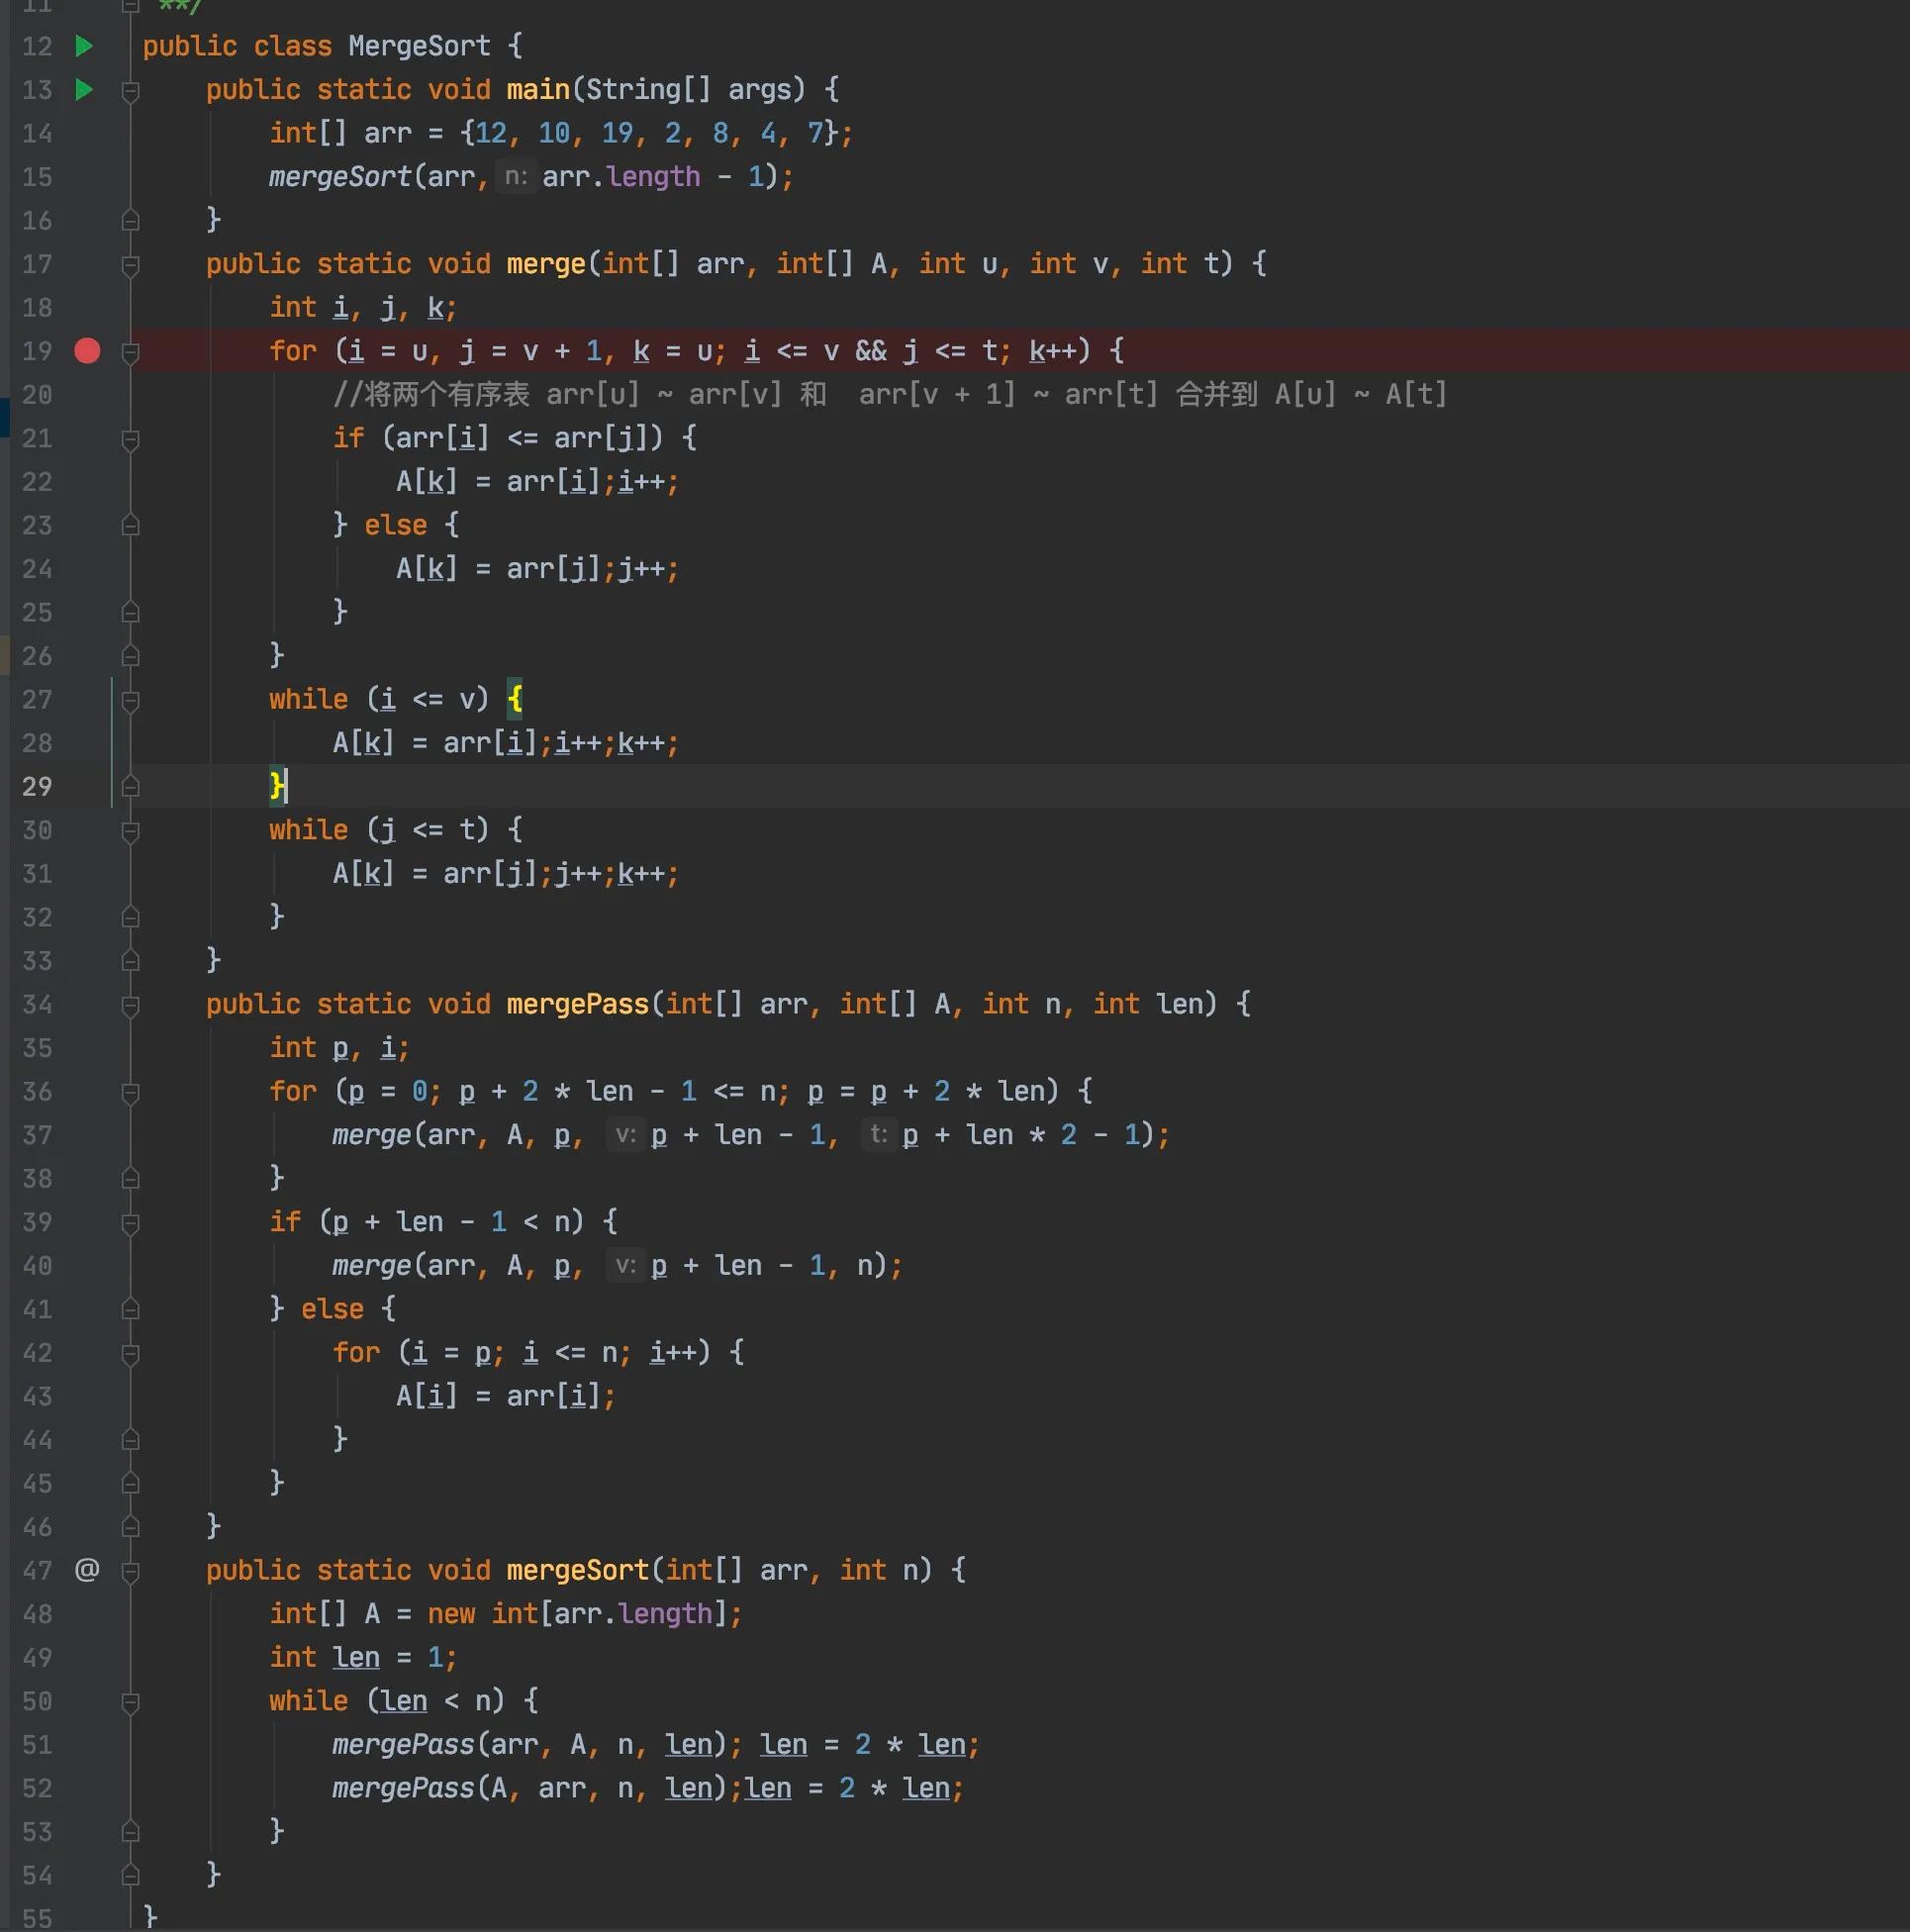Click the highlighted opening brace on line 27
1910x1932 pixels.
point(515,699)
